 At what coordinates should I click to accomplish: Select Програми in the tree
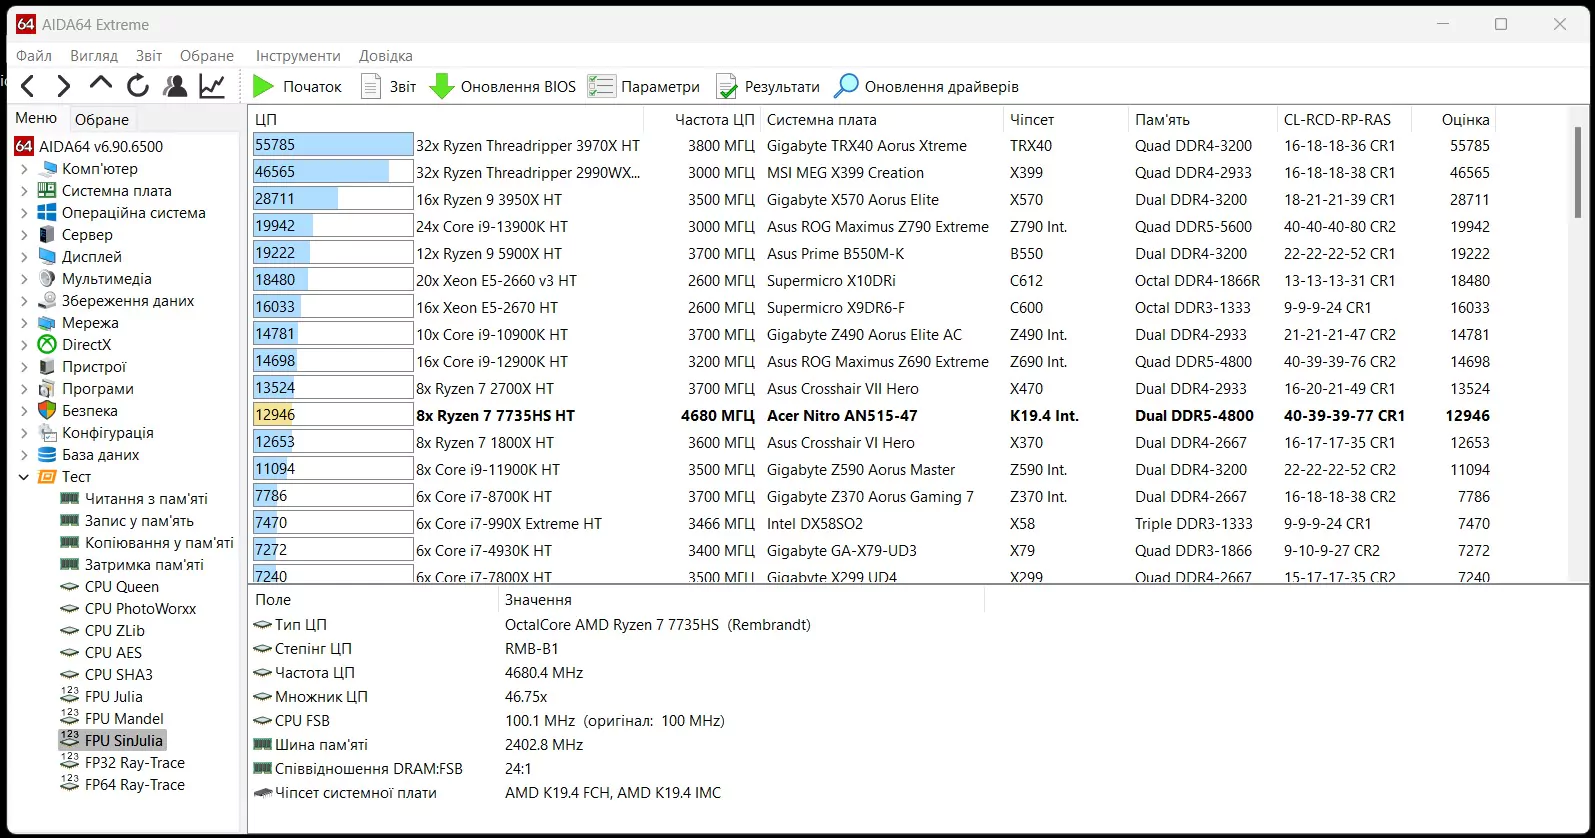(86, 389)
